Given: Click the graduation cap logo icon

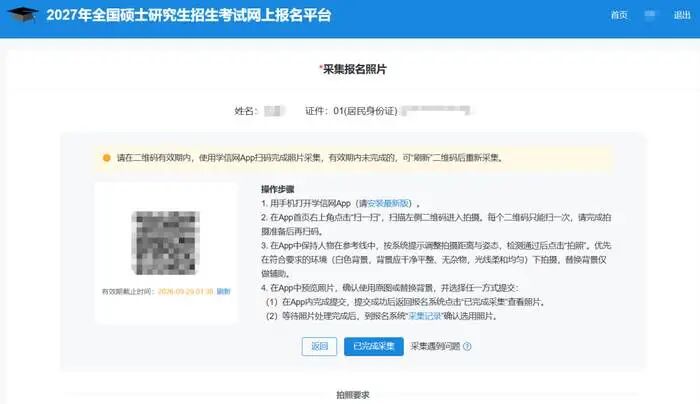Looking at the screenshot, I should 23,15.
